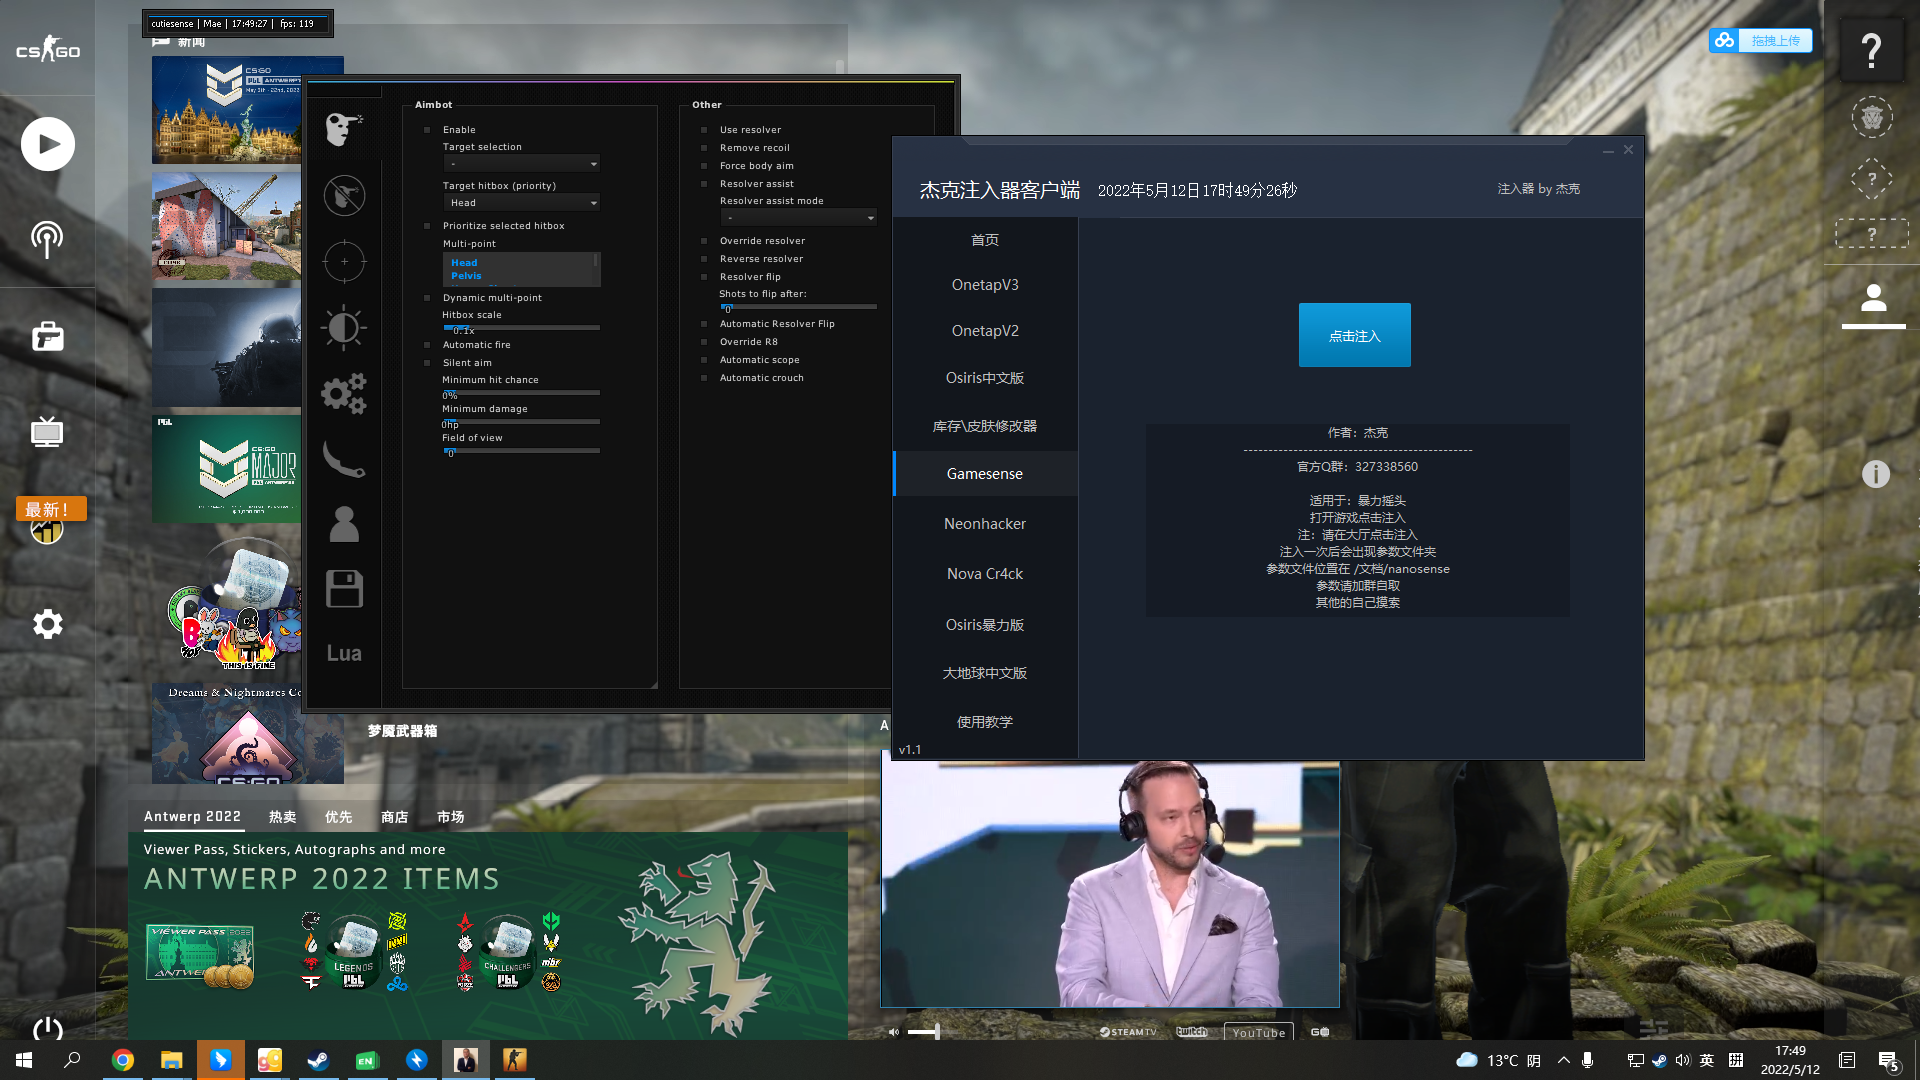
Task: Click the cloud upload button at the top right
Action: (1760, 40)
